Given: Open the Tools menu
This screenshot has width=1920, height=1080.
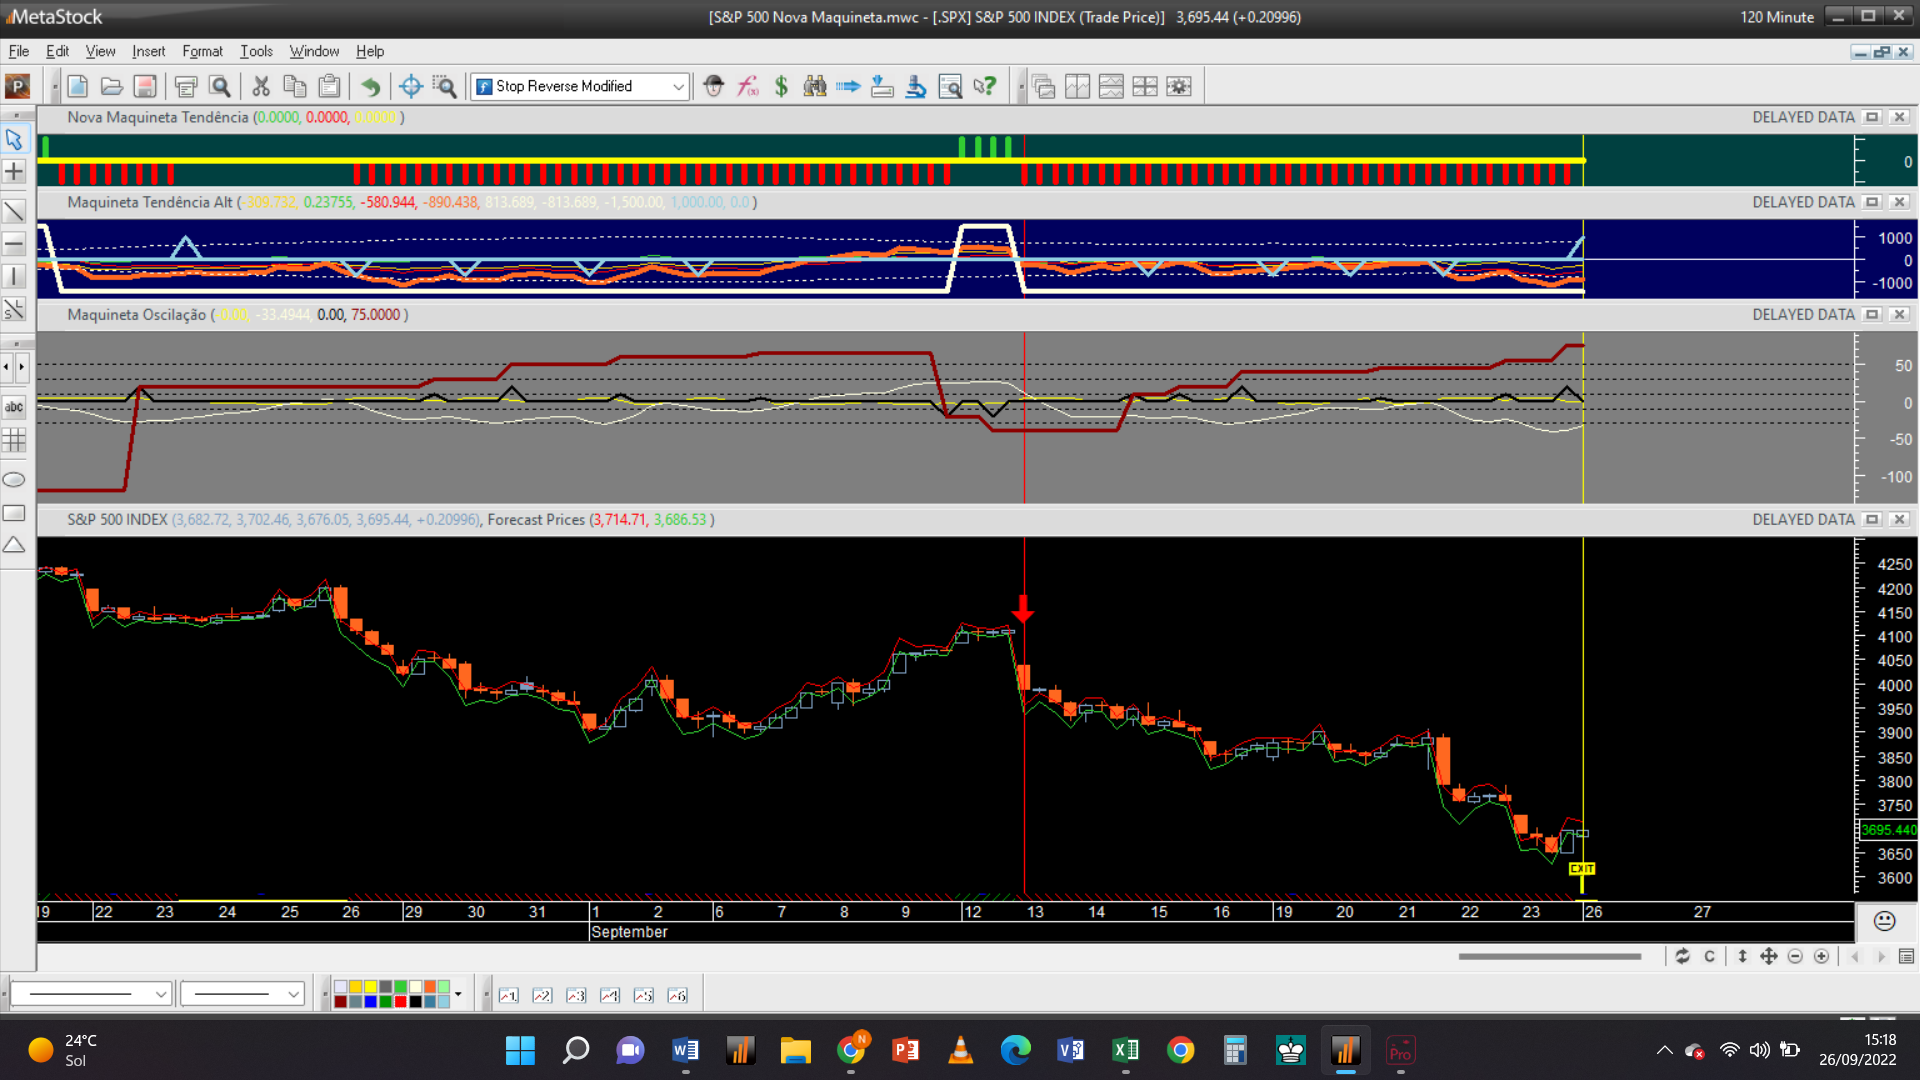Looking at the screenshot, I should (x=256, y=51).
